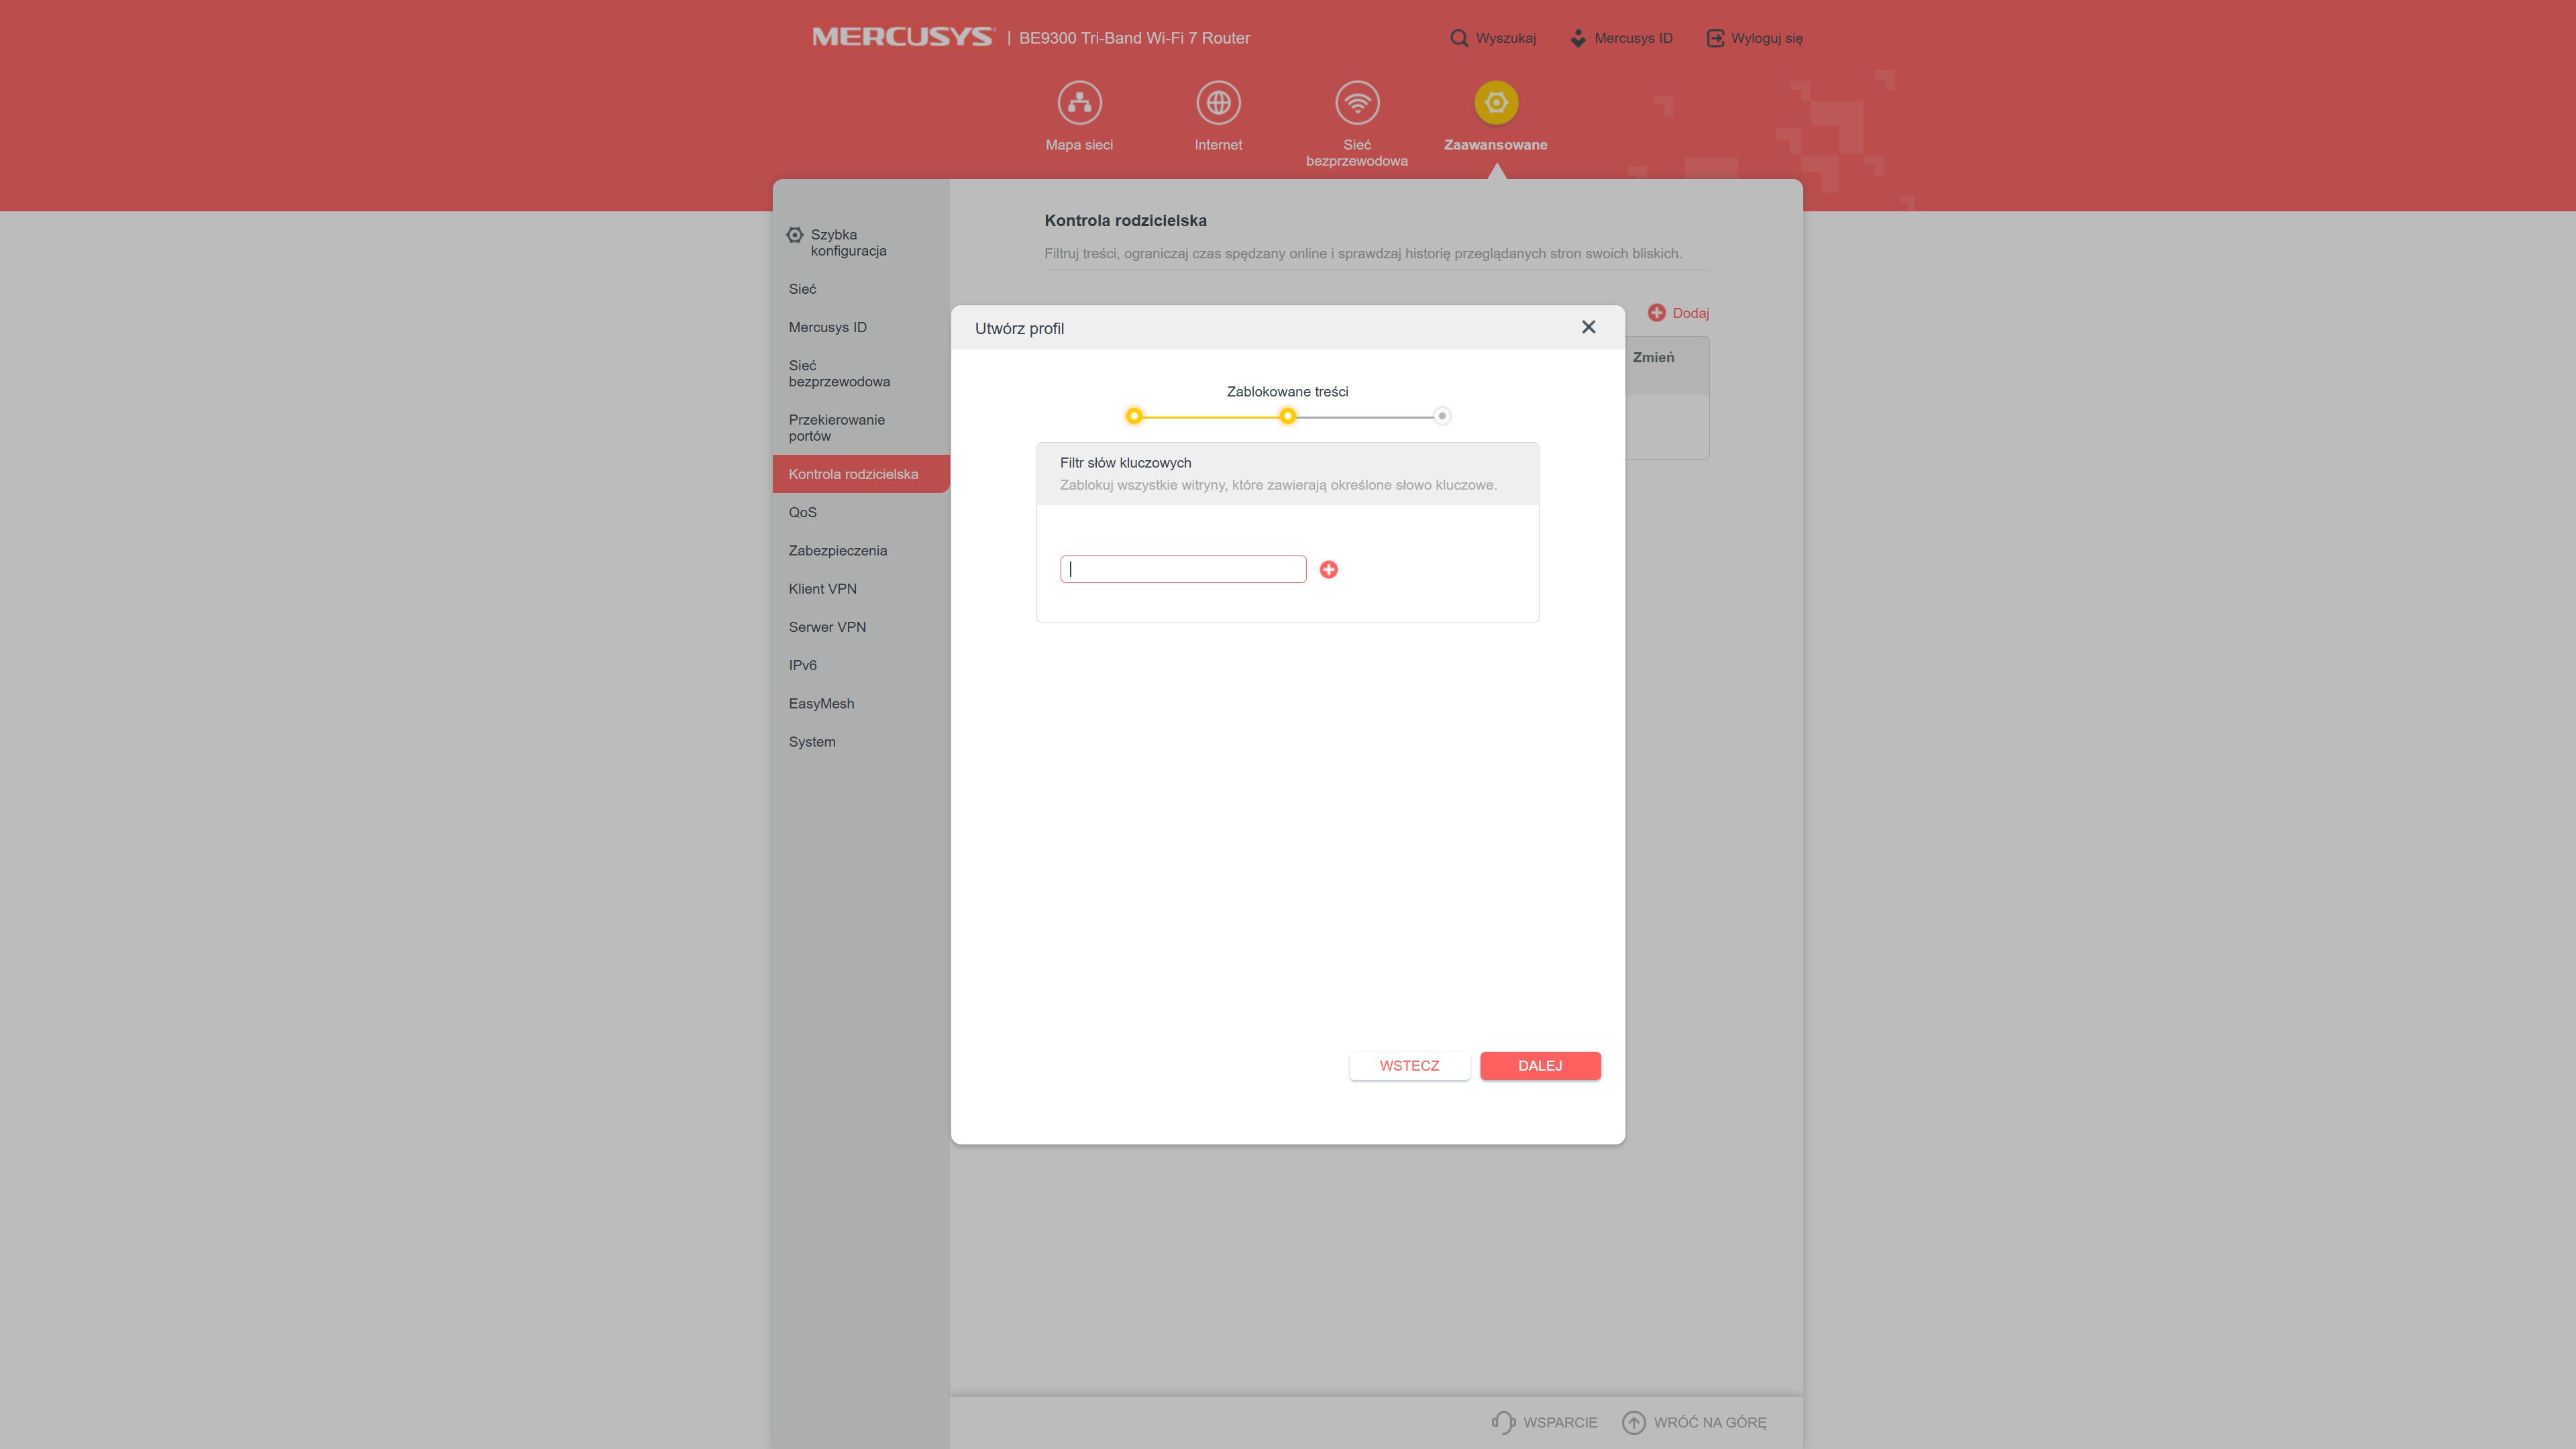Image resolution: width=2576 pixels, height=1449 pixels.
Task: Click the WRÓĆ NA GÓRĘ arrow icon
Action: (1634, 1422)
